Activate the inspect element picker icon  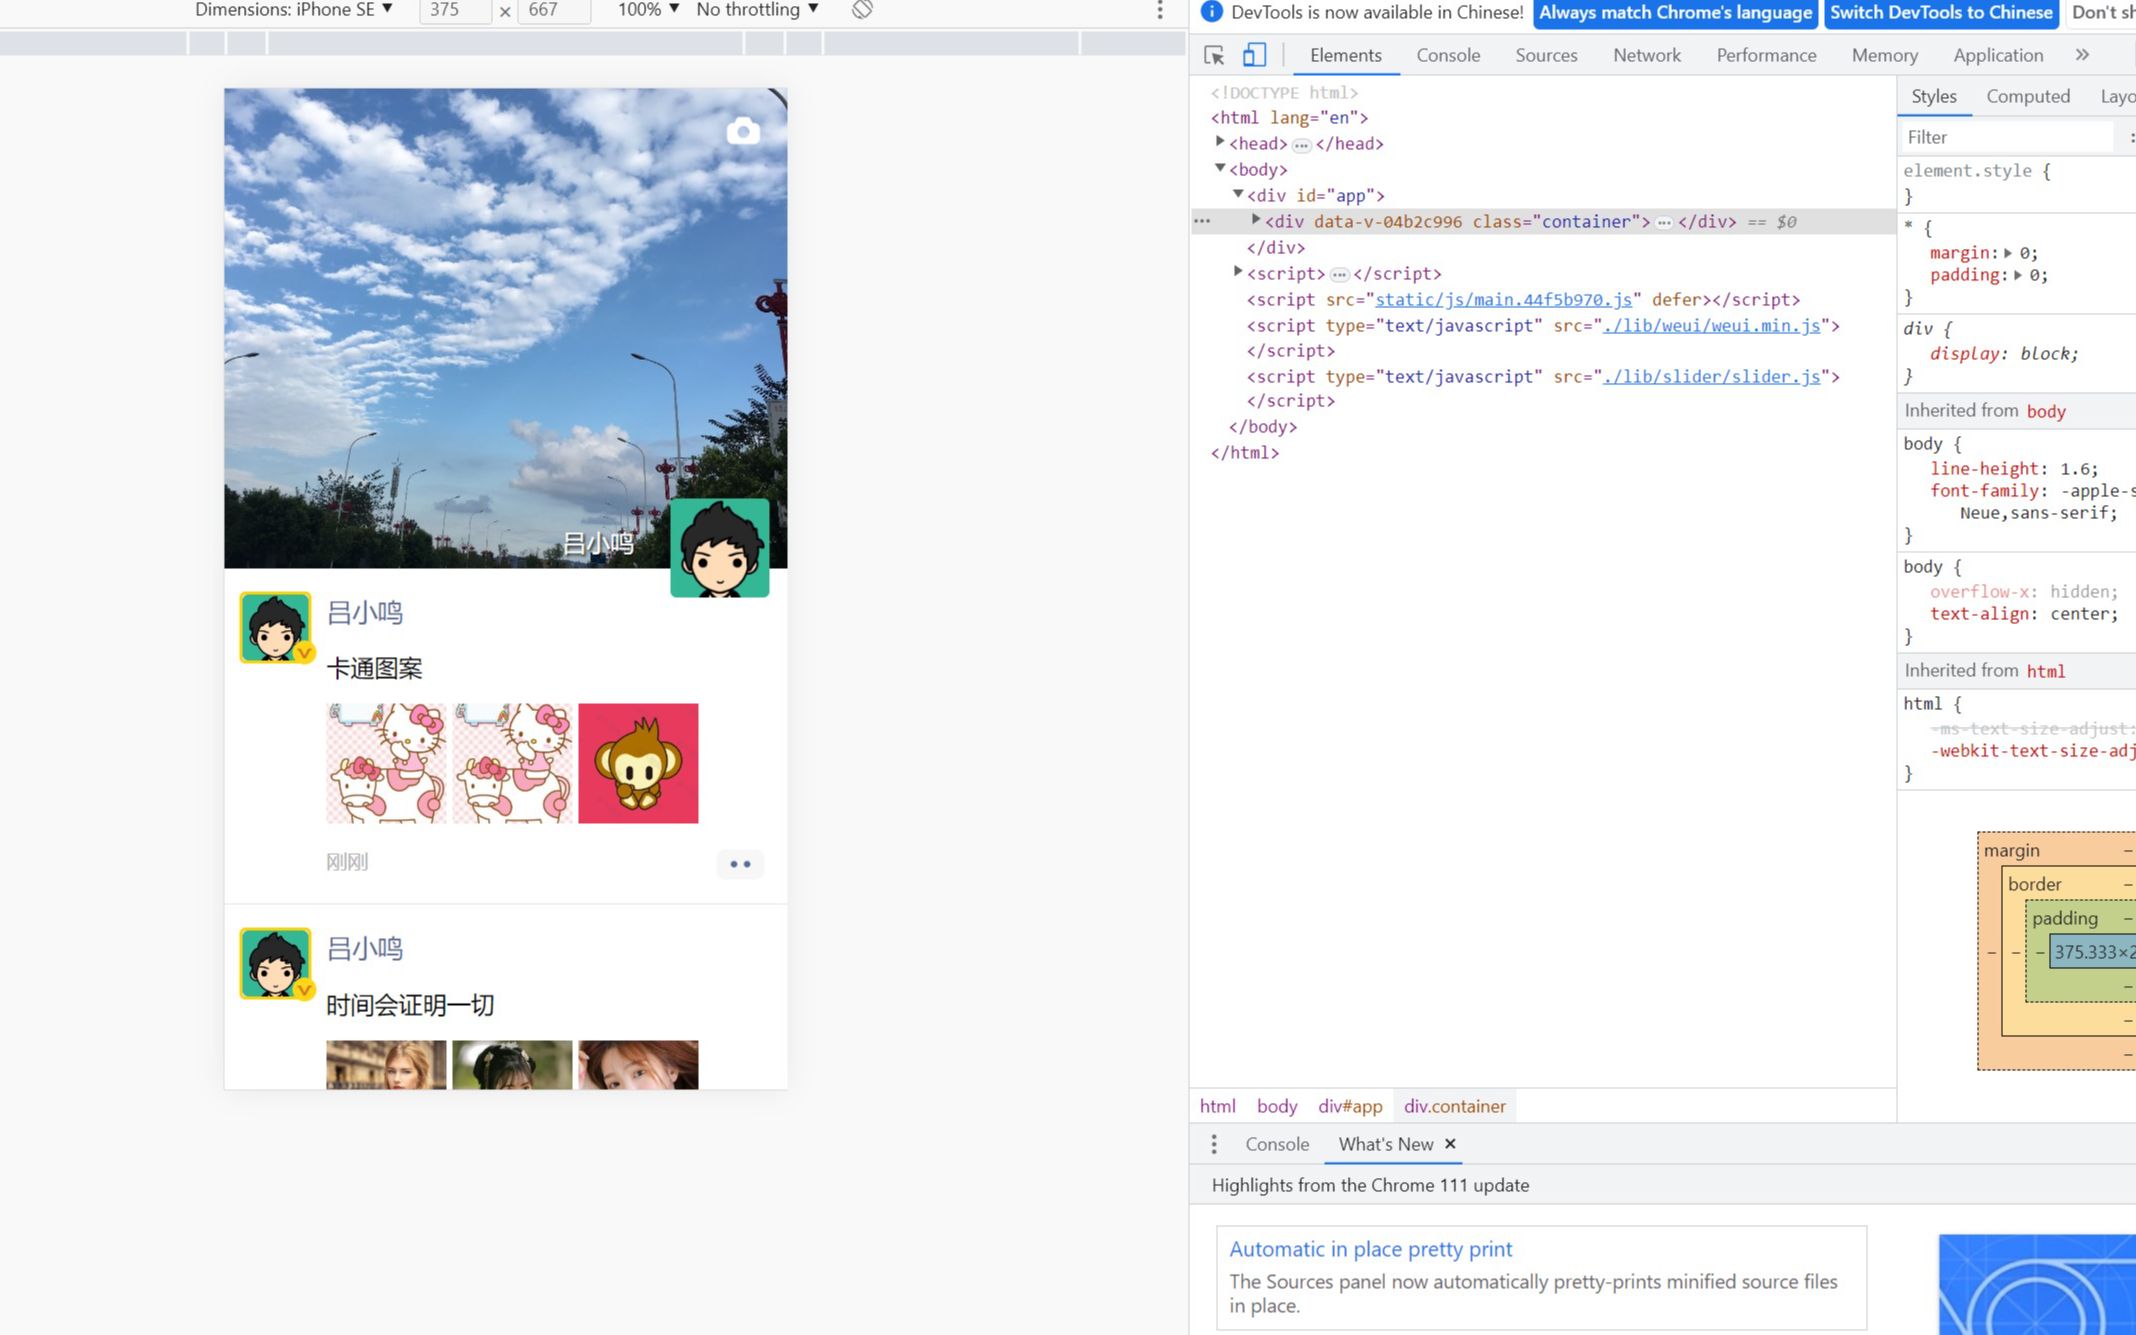(1214, 55)
